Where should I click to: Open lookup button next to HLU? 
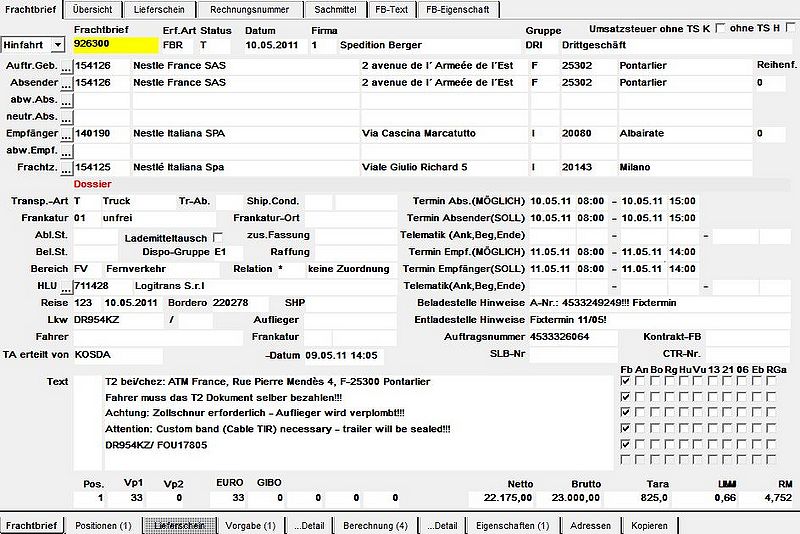(x=66, y=287)
